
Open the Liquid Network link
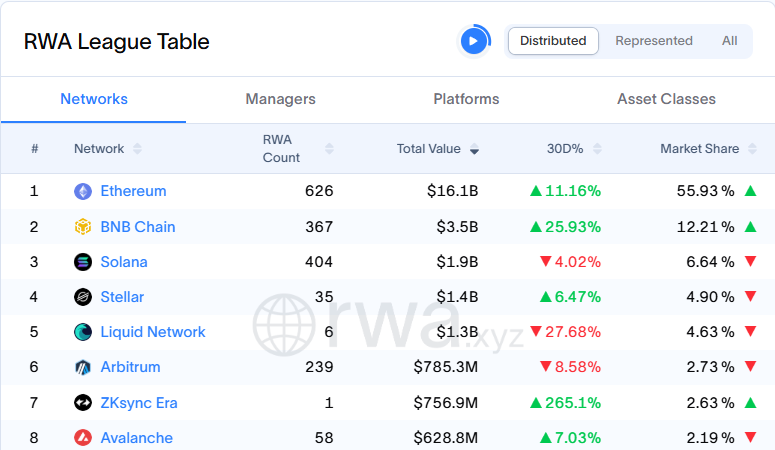click(153, 332)
